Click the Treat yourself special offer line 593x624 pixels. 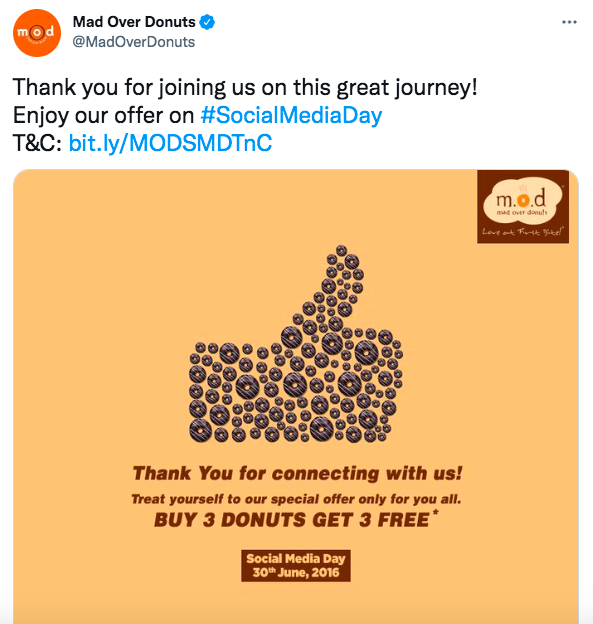296,499
